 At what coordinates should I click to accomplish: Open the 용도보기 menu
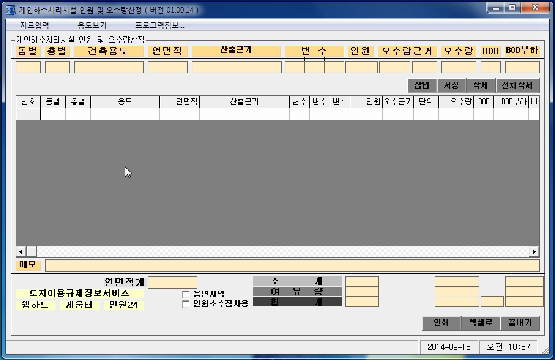[92, 25]
